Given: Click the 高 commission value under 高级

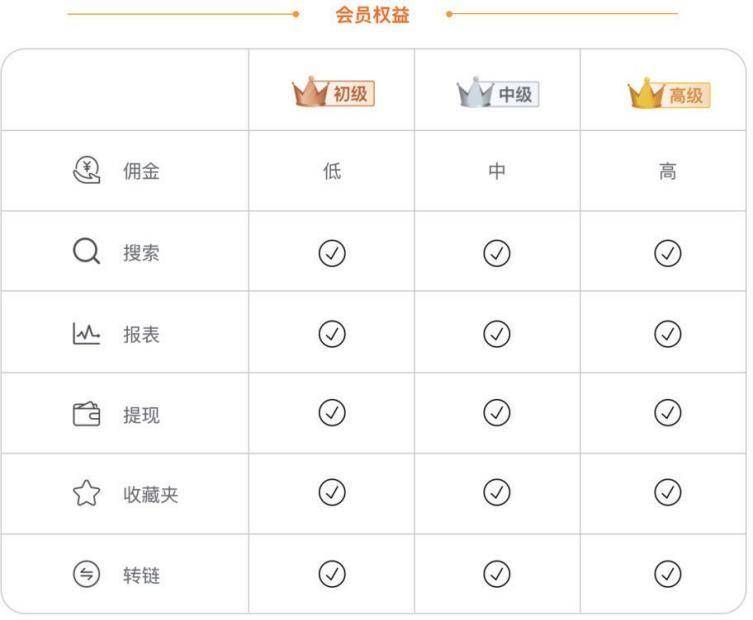Looking at the screenshot, I should click(x=668, y=171).
